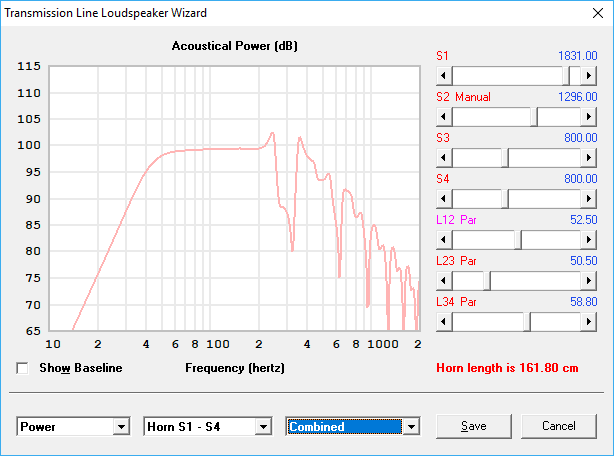The width and height of the screenshot is (614, 456).
Task: Click the L23 slider thumb
Action: (487, 281)
